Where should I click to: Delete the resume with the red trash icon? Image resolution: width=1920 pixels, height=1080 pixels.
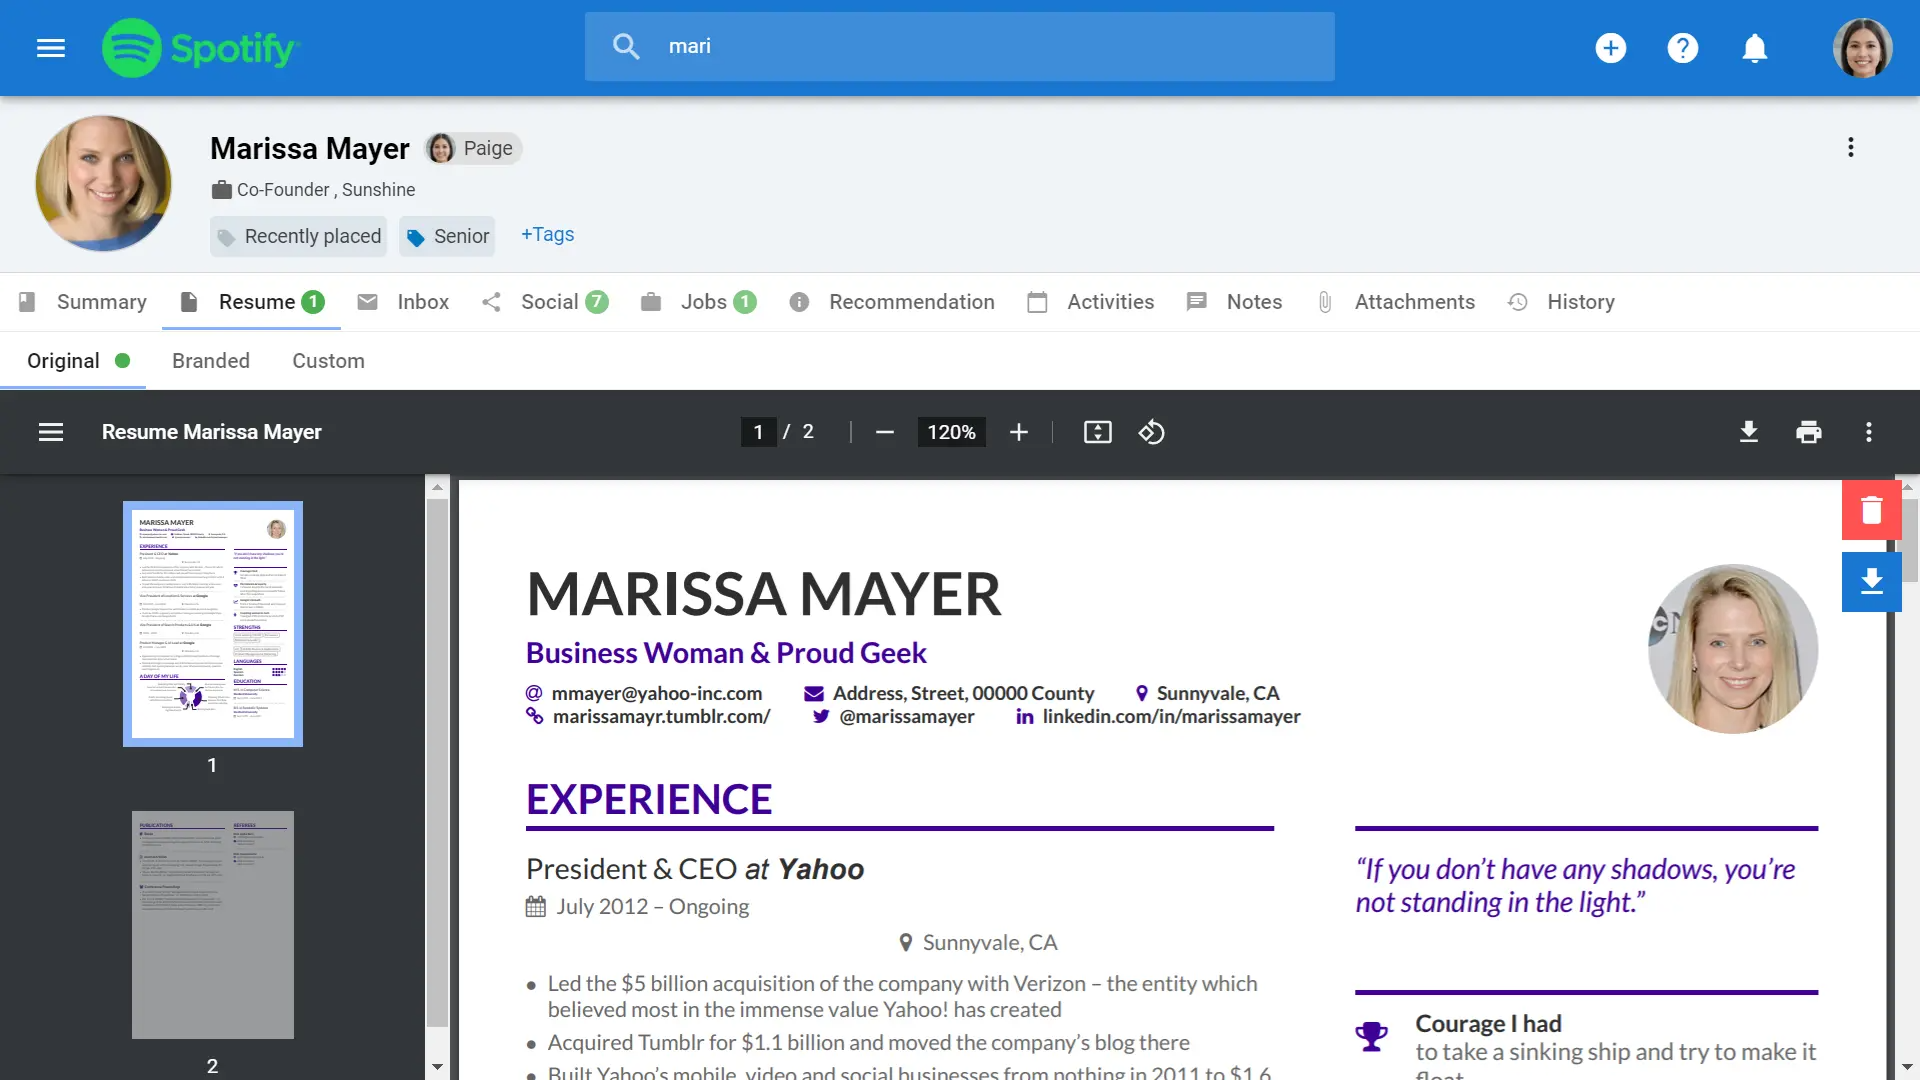pos(1872,509)
